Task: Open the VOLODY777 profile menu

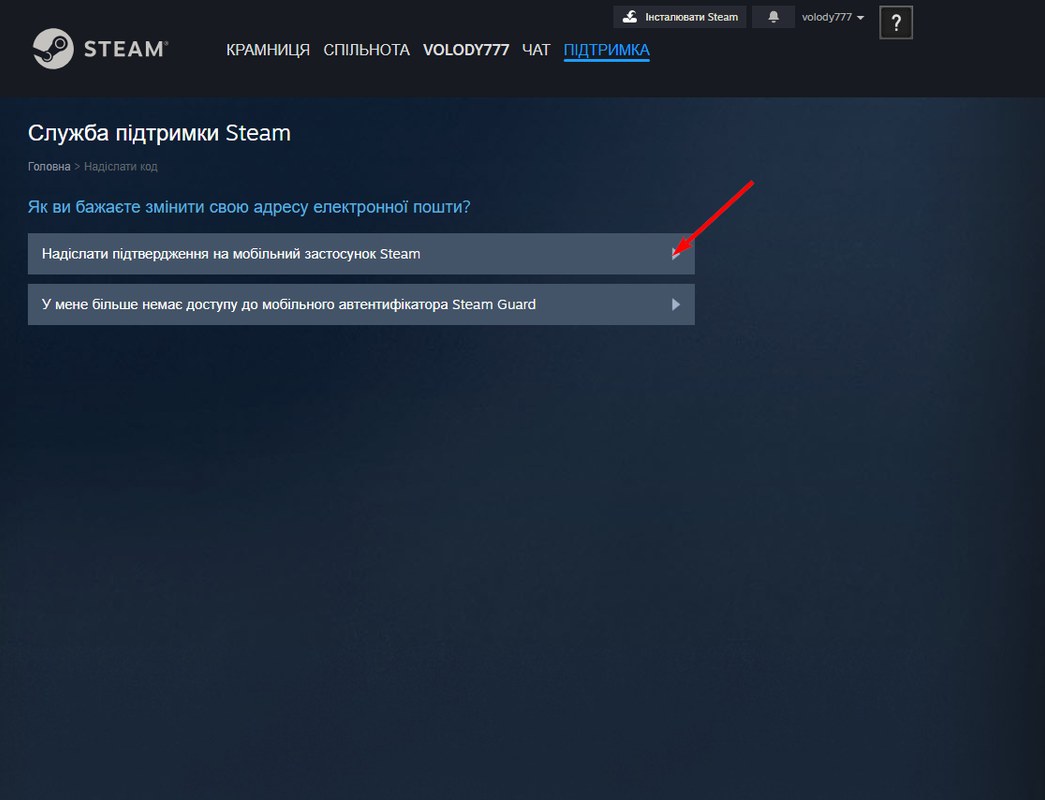Action: (466, 50)
